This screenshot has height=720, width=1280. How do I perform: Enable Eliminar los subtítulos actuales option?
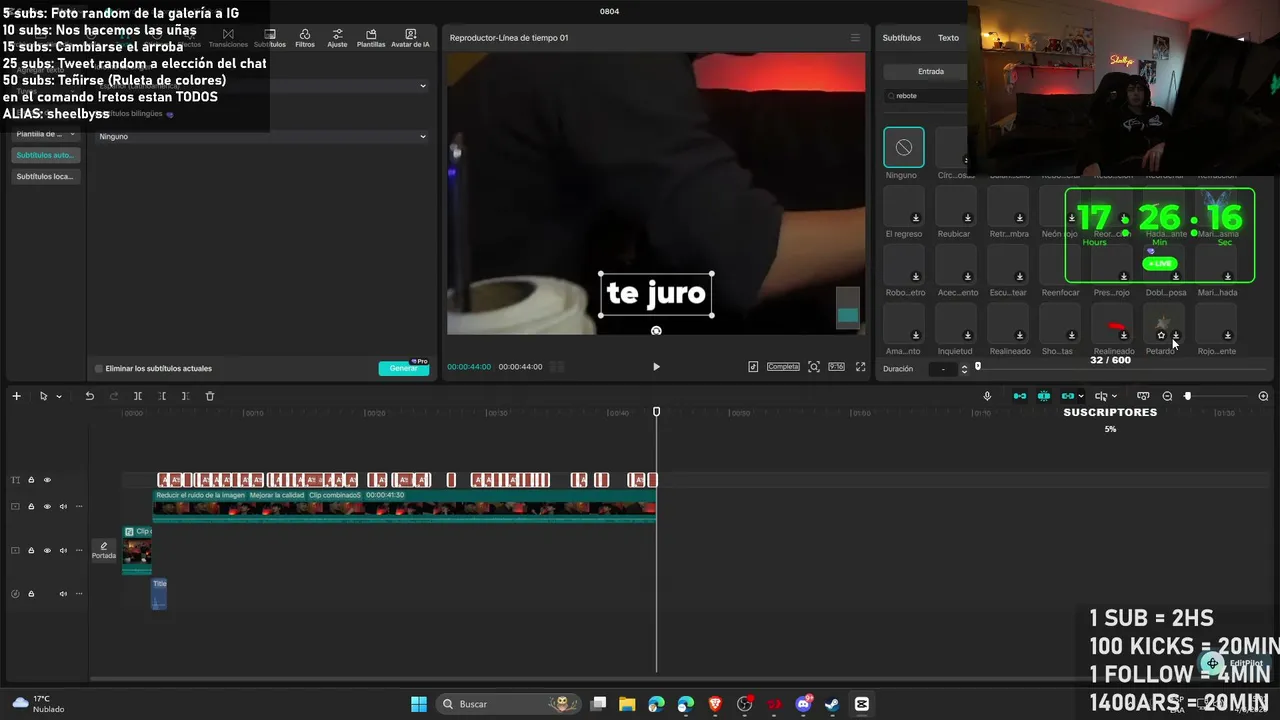(x=98, y=369)
